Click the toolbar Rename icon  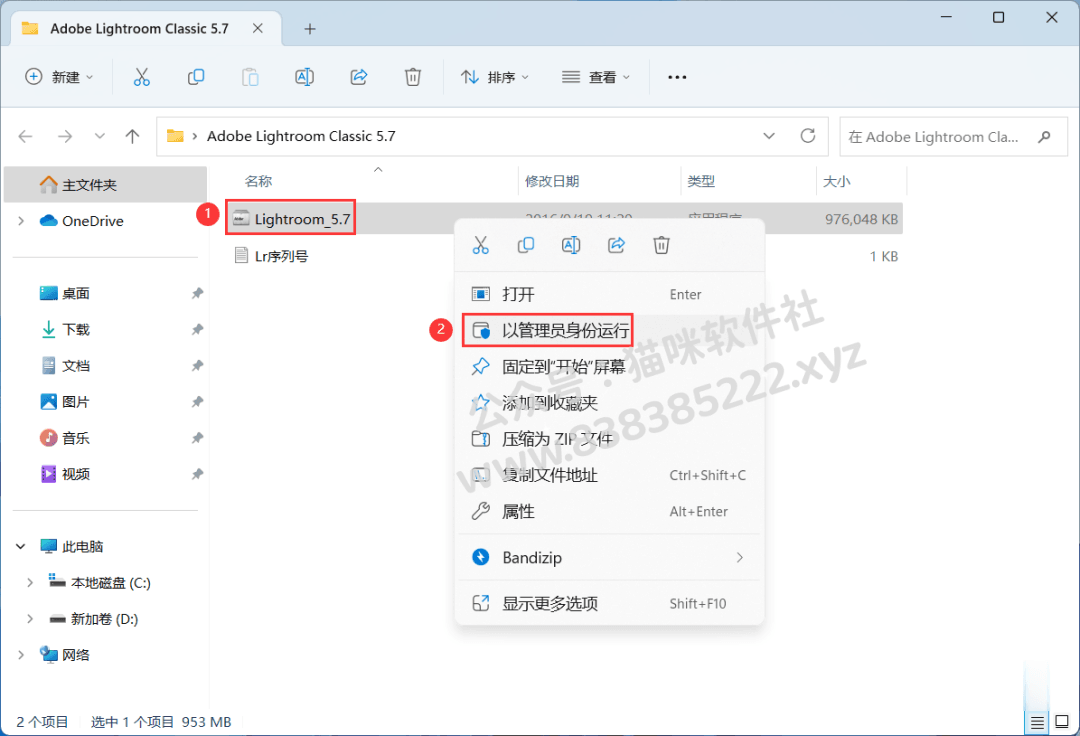click(304, 77)
